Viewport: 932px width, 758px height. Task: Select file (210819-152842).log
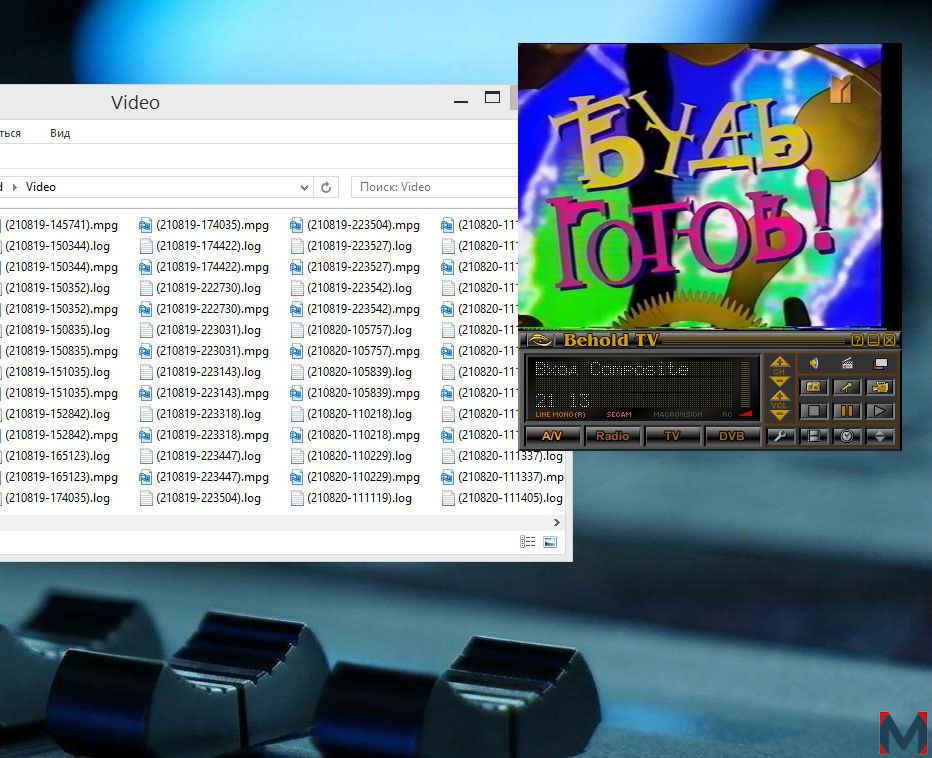coord(57,414)
